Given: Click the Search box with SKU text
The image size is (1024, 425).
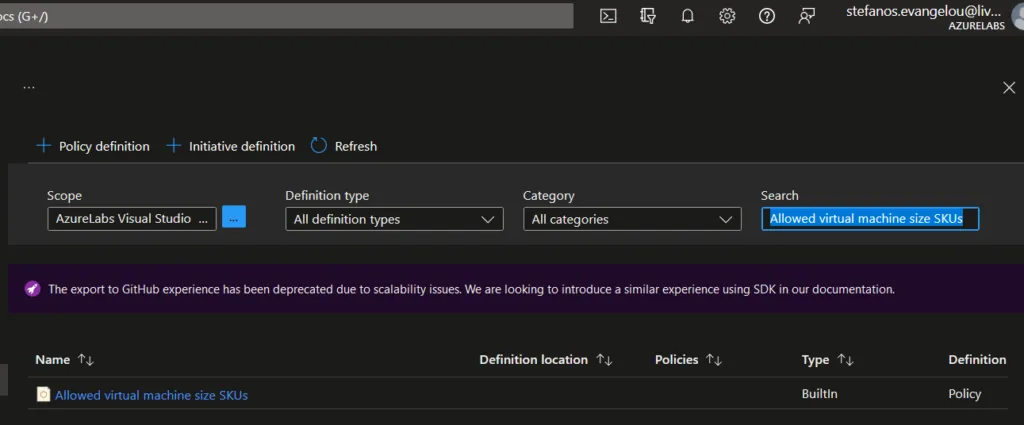Looking at the screenshot, I should point(870,219).
